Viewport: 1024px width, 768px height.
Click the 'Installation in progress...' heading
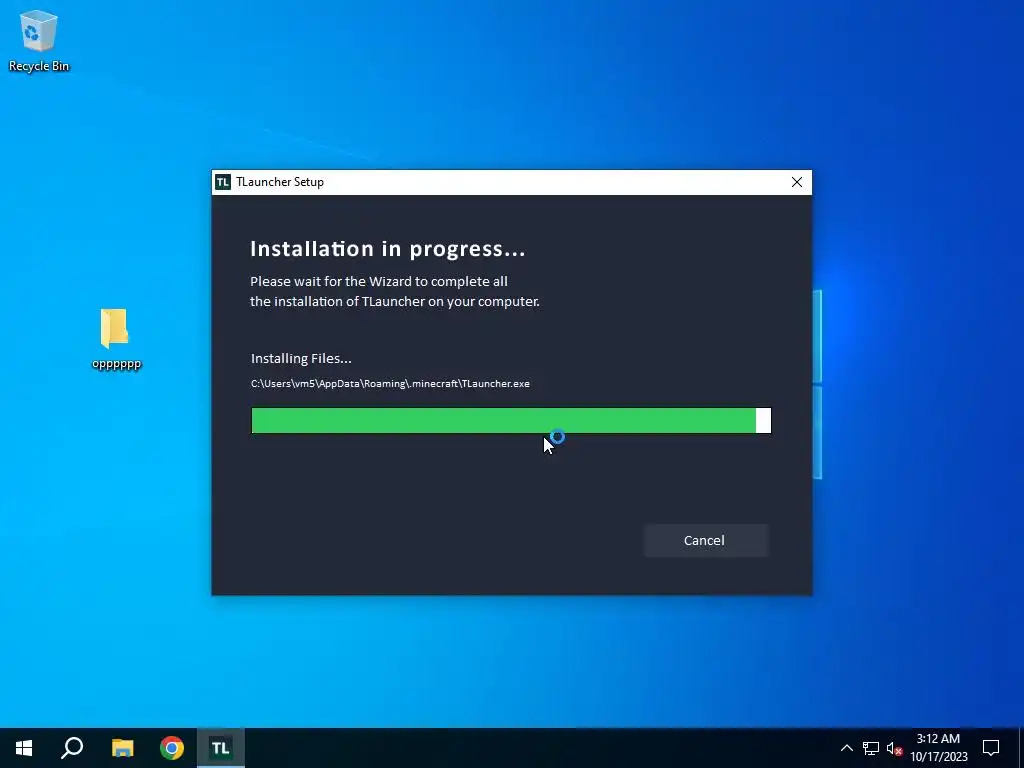click(x=388, y=249)
